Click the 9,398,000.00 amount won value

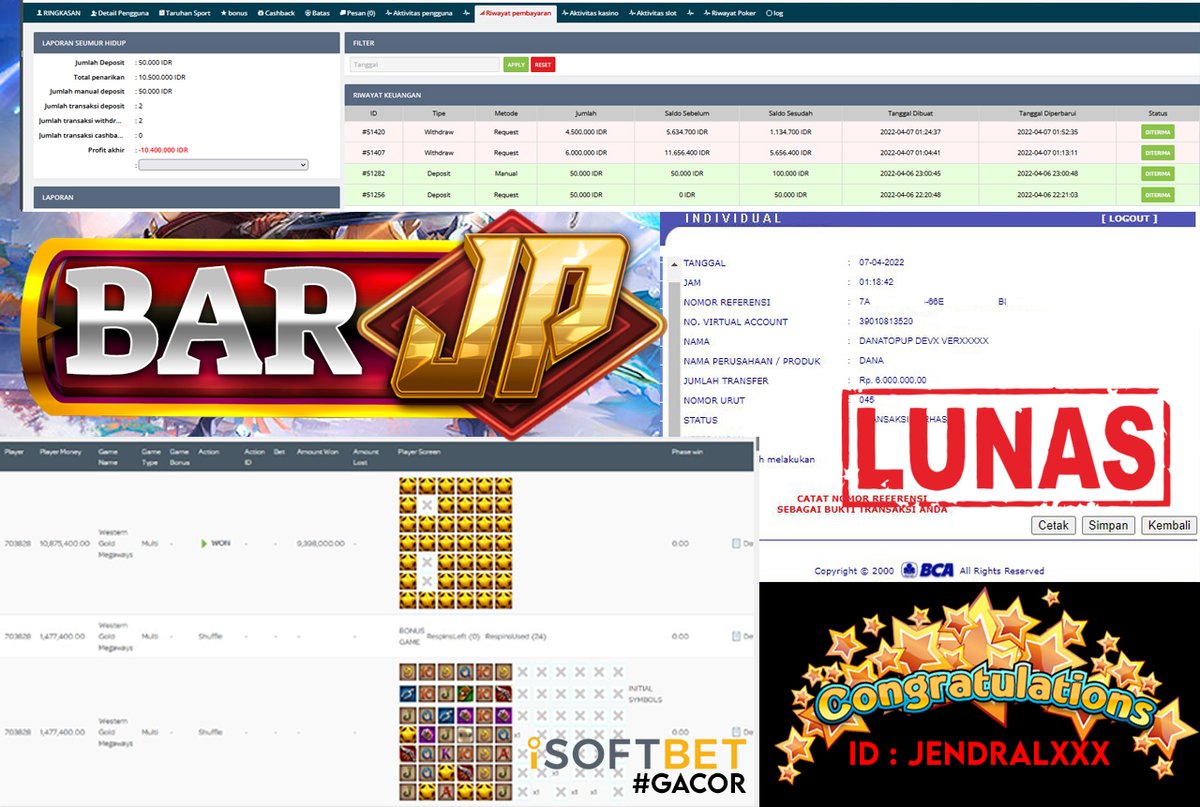(322, 543)
